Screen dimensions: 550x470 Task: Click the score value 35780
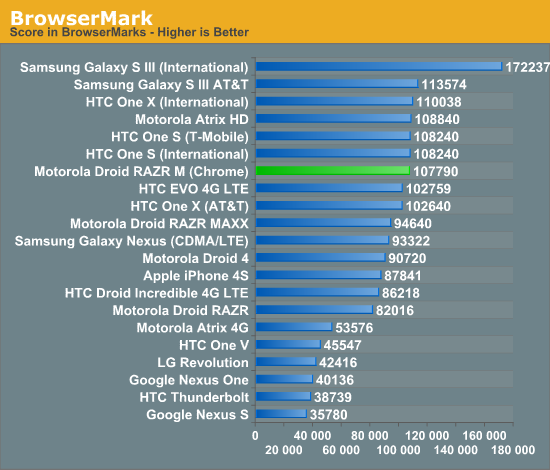tap(328, 415)
